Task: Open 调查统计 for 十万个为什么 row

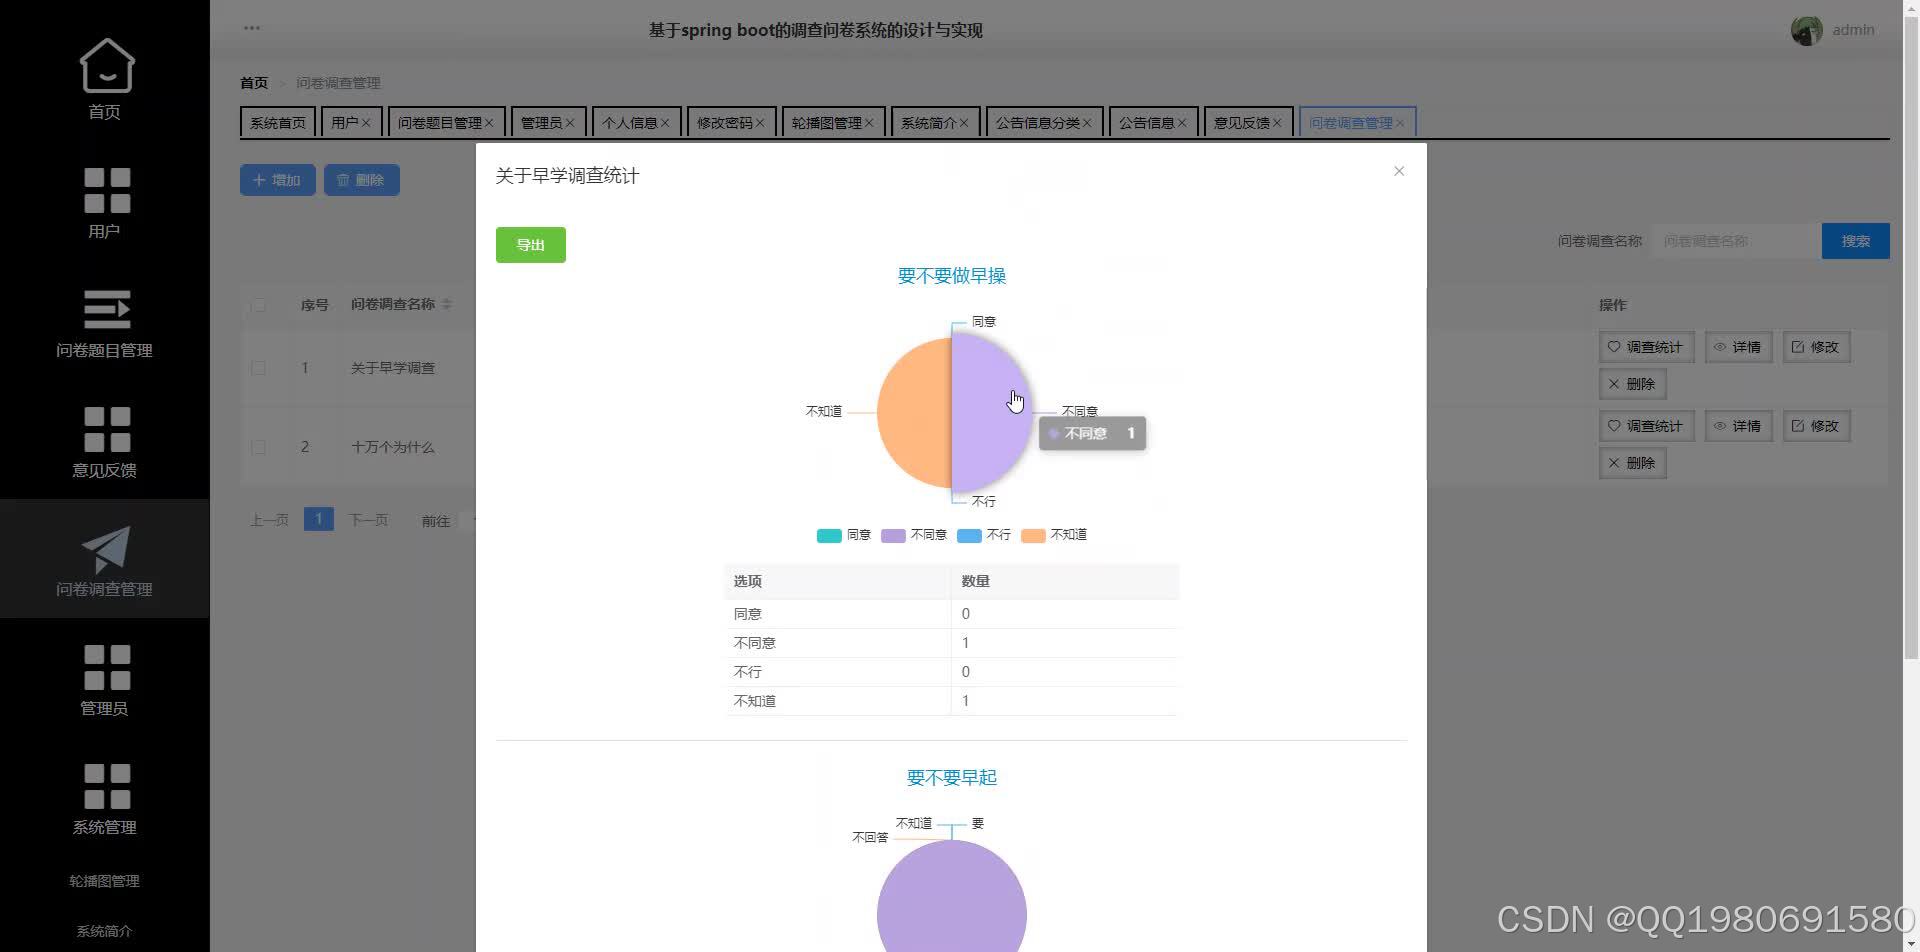Action: coord(1646,426)
